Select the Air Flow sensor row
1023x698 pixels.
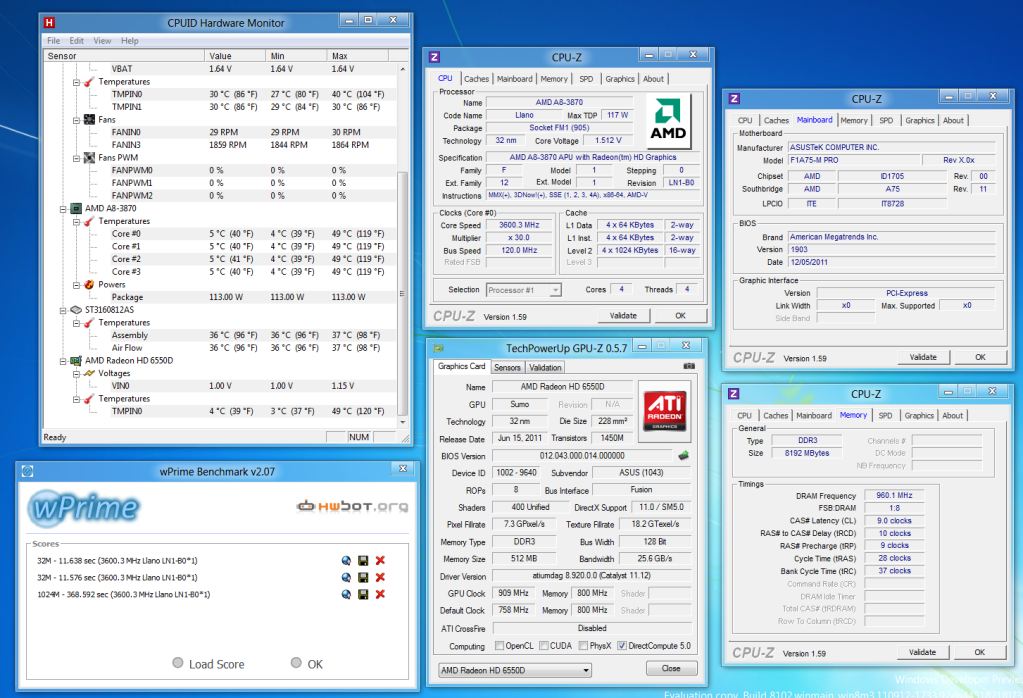tap(221, 348)
